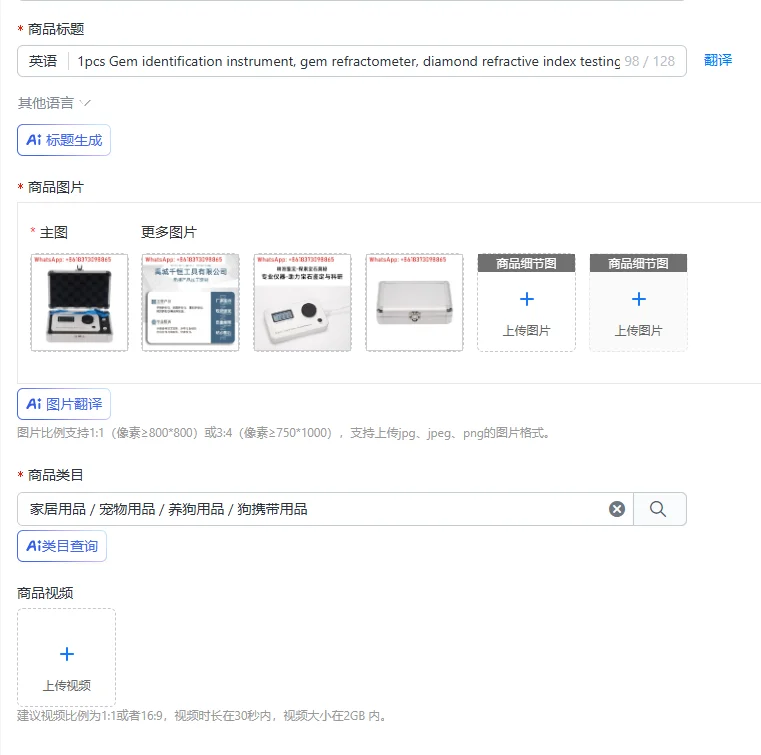The height and width of the screenshot is (755, 761).
Task: Click the 商品图片 section label
Action: coord(56,187)
